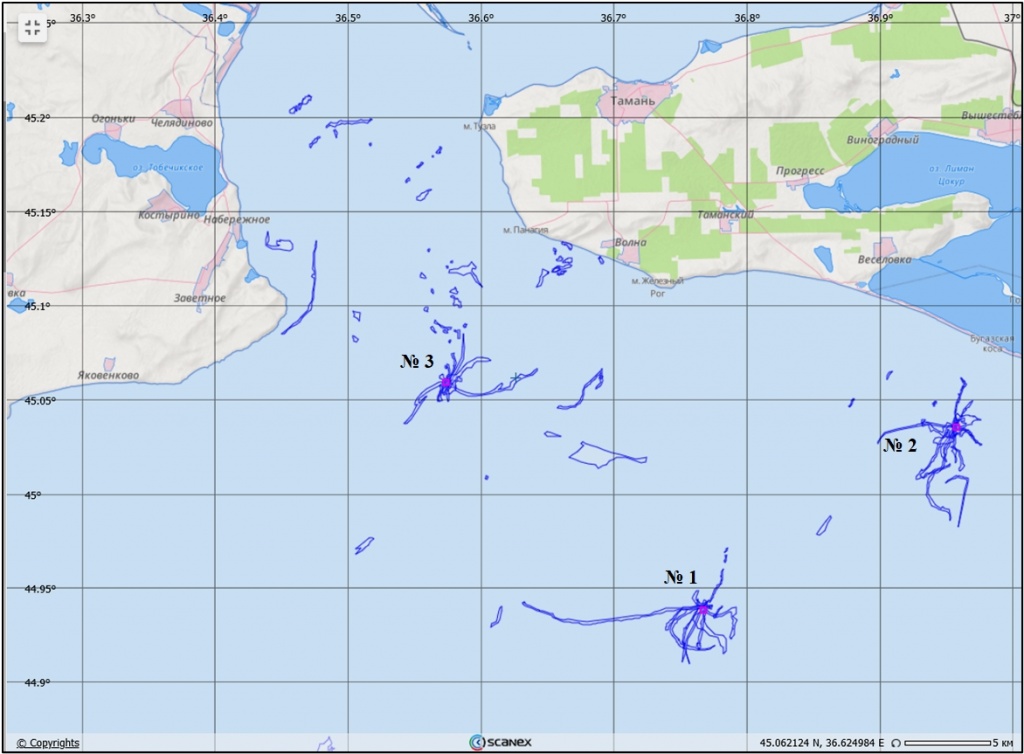Screen dimensions: 1024x754
Task: Click the Заветное village label
Action: coord(199,298)
